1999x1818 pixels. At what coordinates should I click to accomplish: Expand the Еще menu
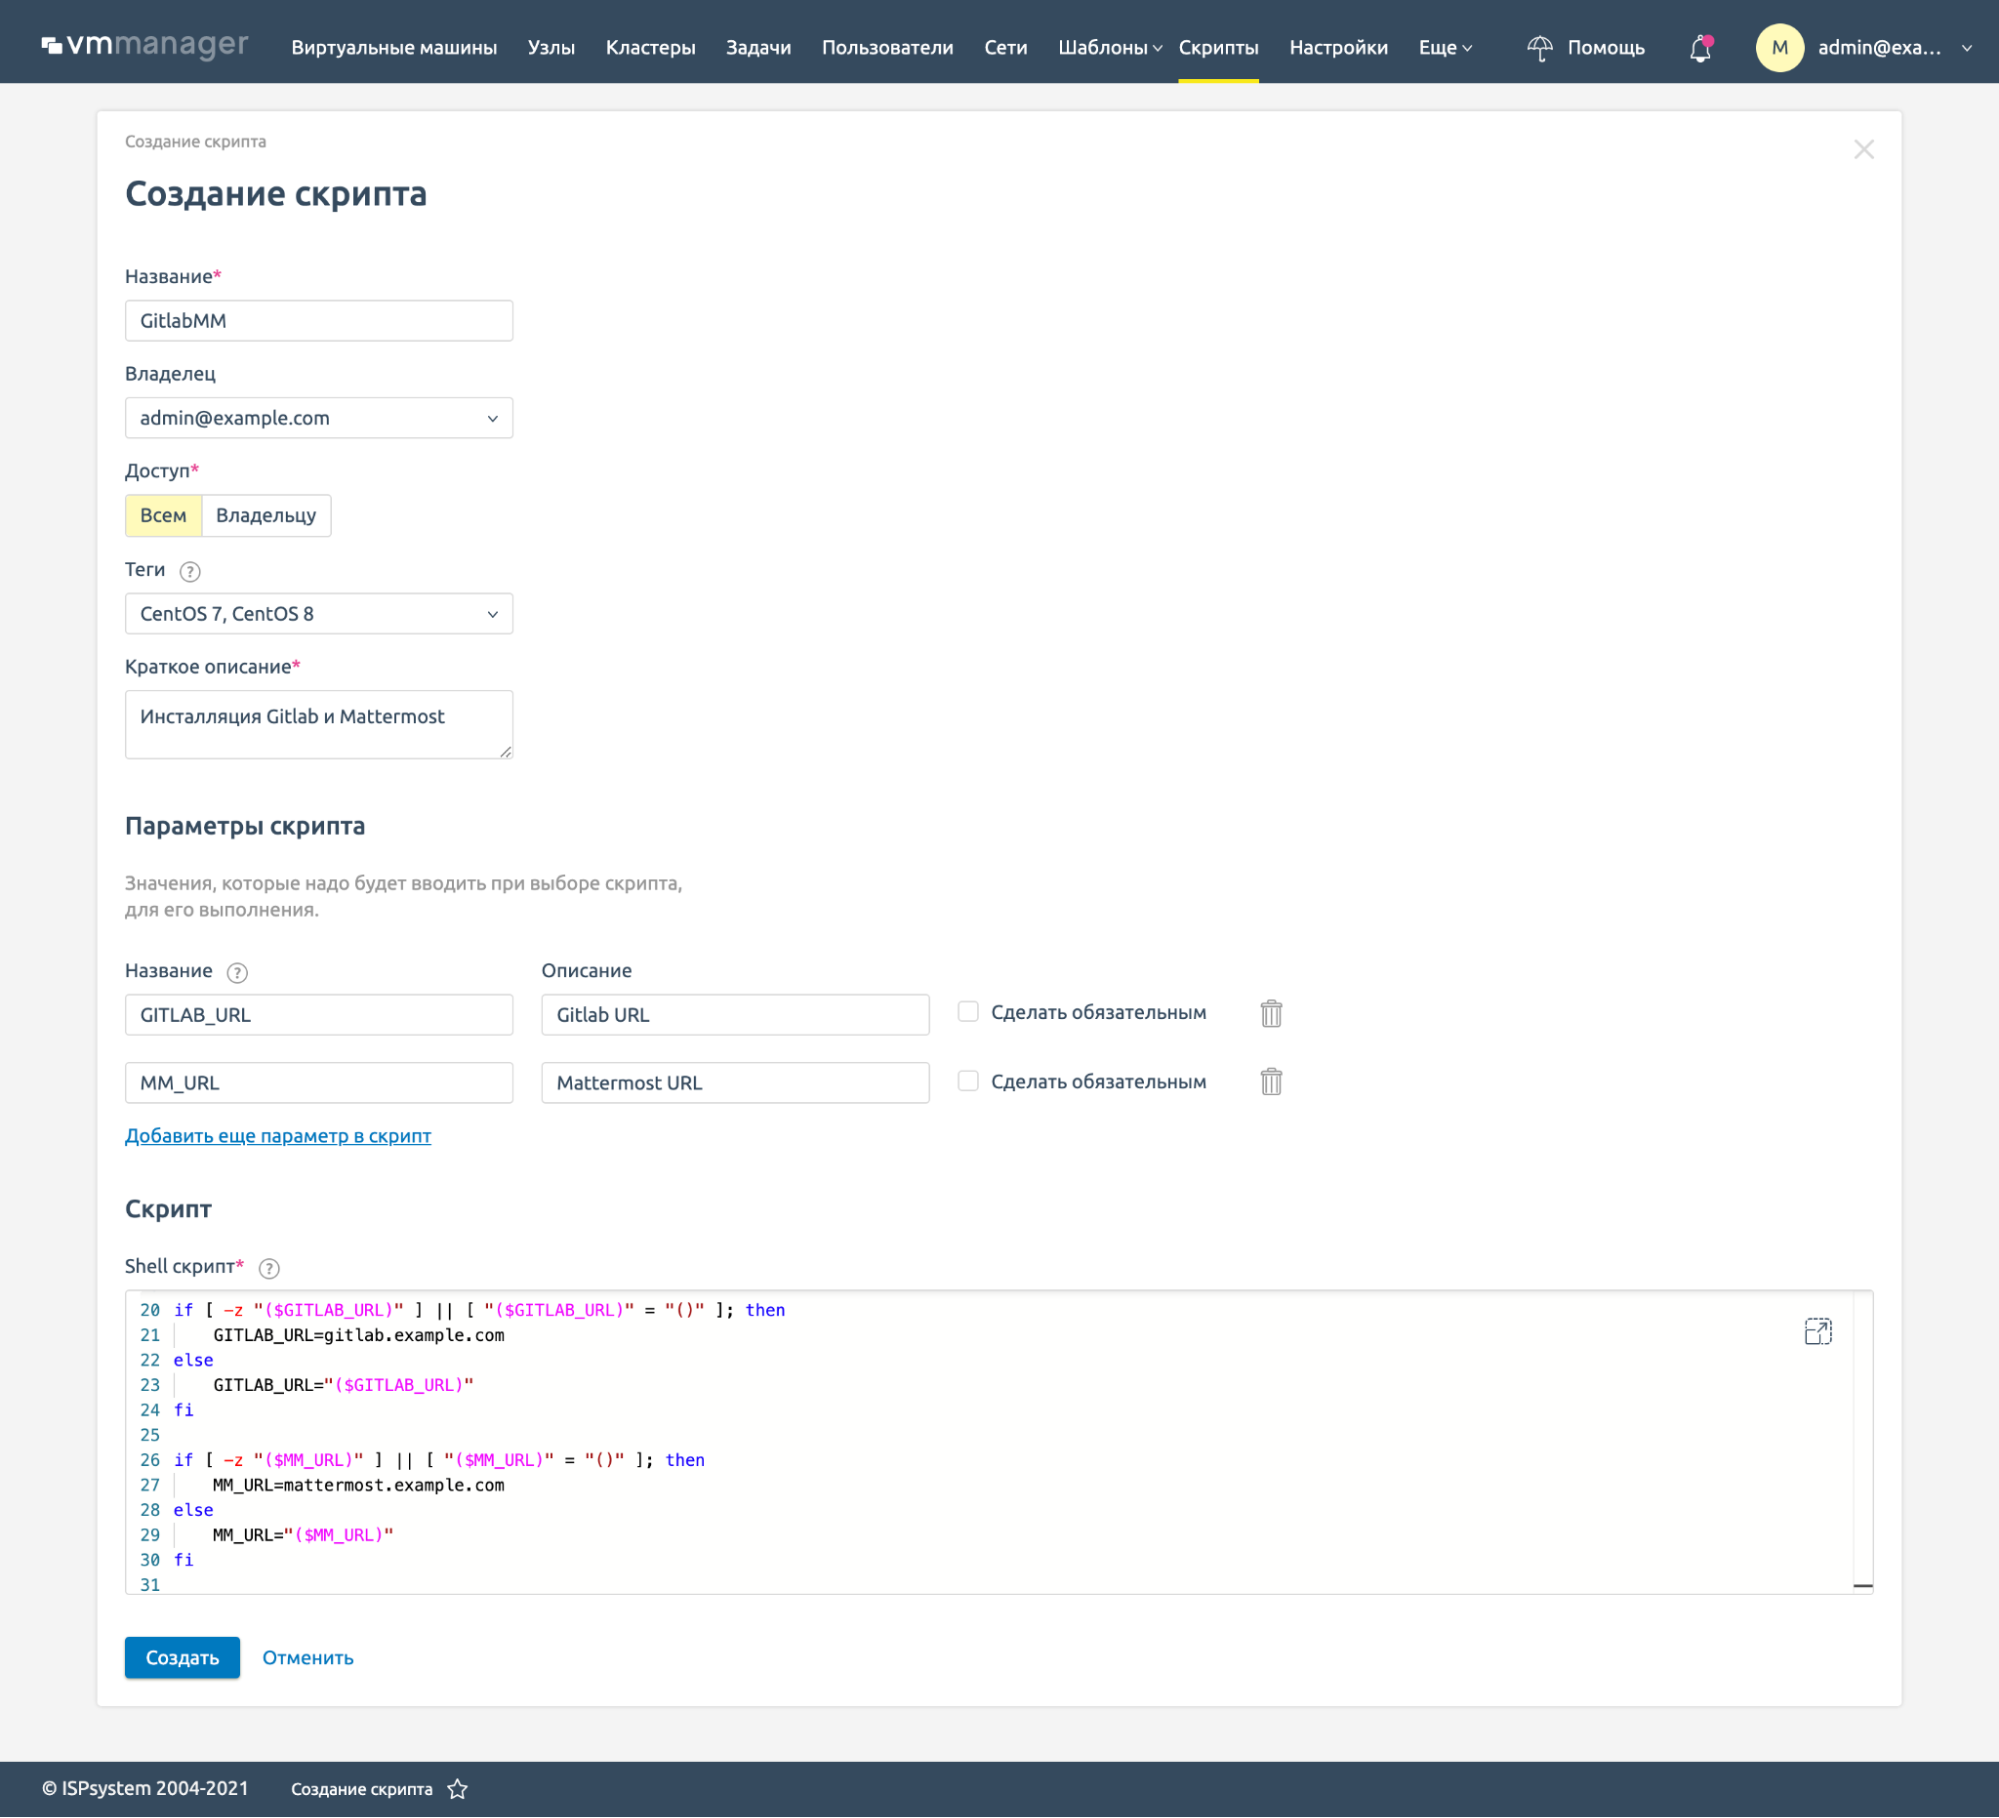point(1445,48)
